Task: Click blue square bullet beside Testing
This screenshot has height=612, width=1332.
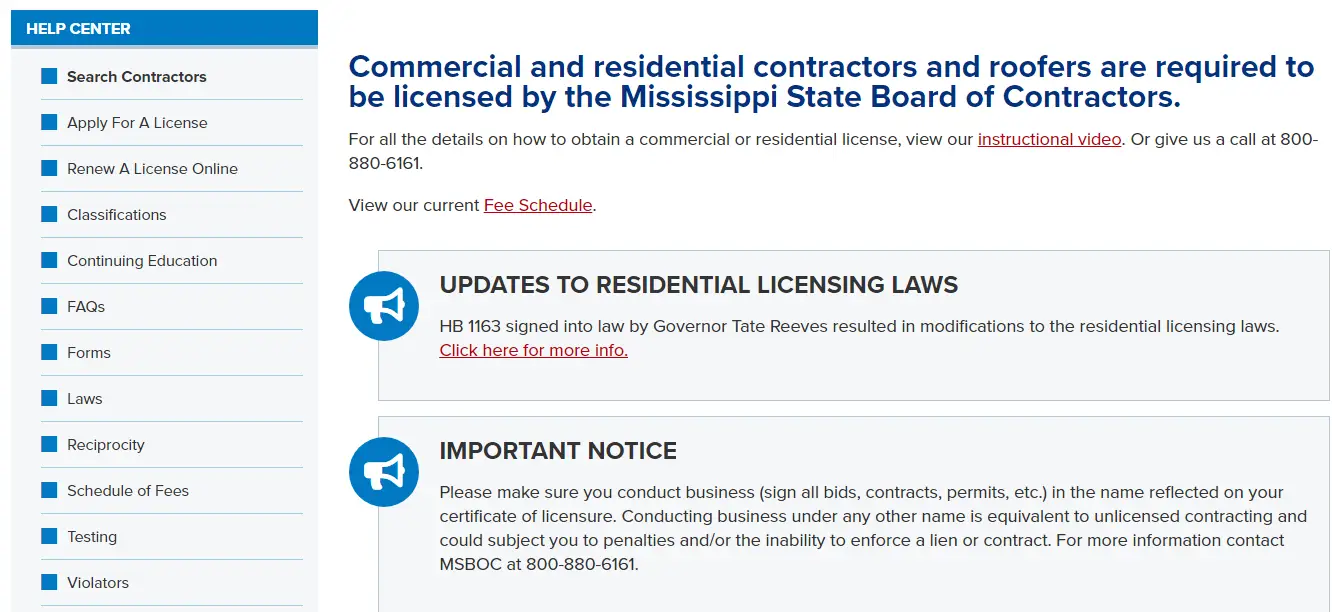Action: click(x=49, y=537)
